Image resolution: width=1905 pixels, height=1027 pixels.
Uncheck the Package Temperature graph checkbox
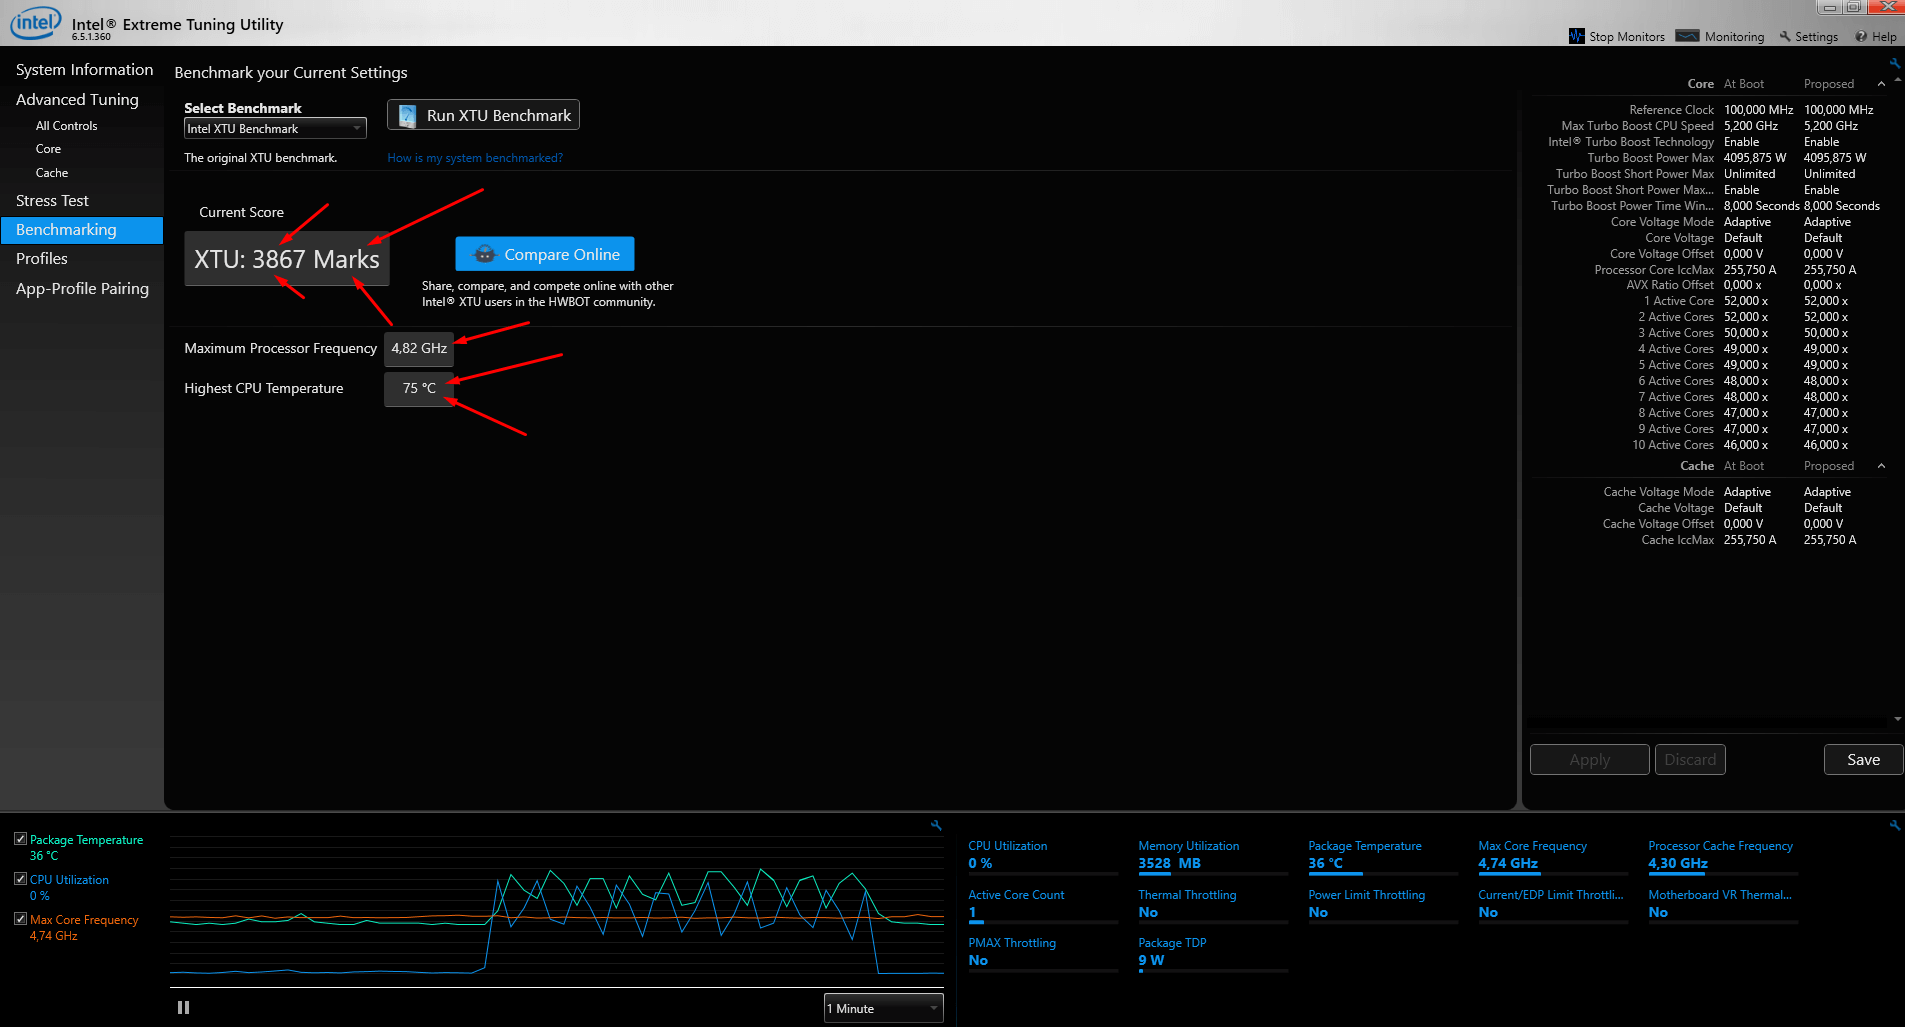[x=20, y=839]
